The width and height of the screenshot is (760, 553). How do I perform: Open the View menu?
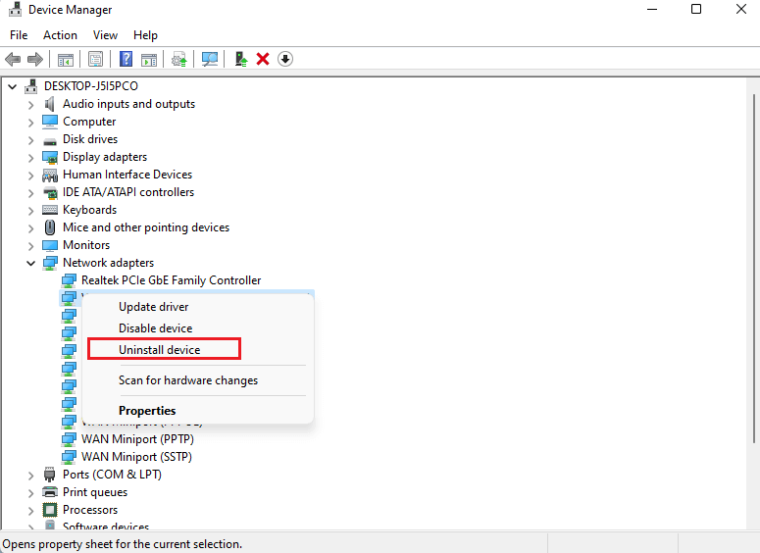[x=105, y=35]
